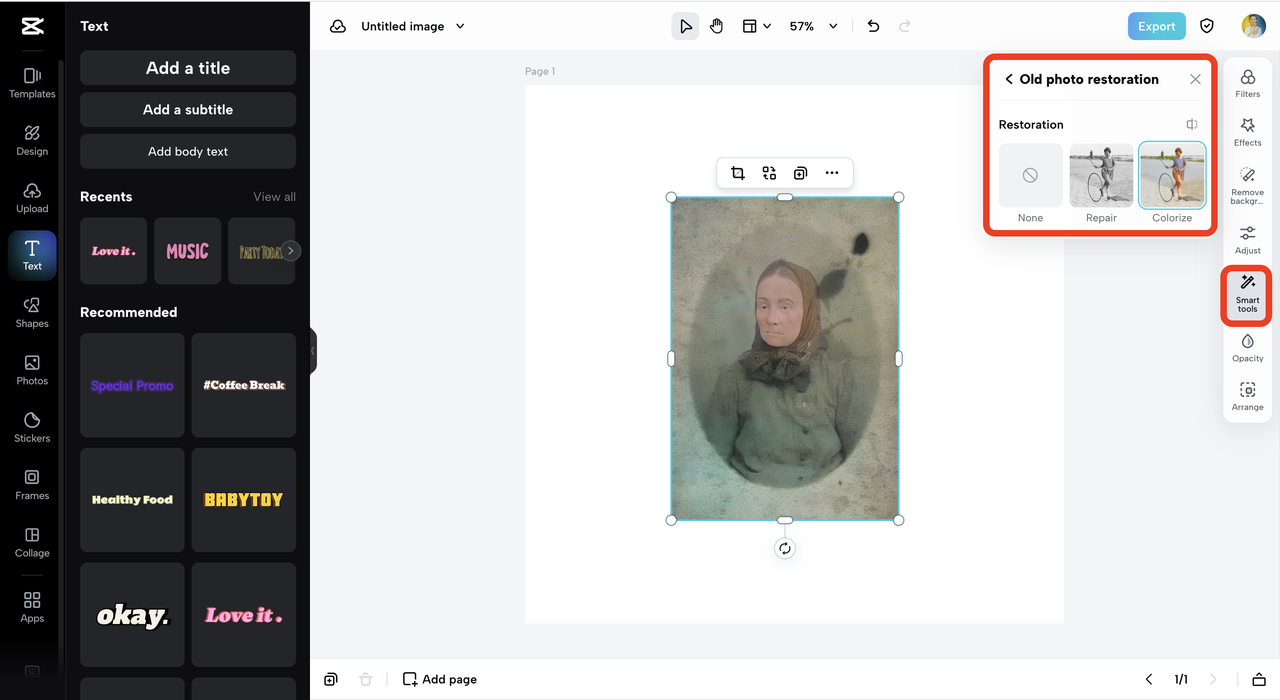Open the Photos sidebar panel
The image size is (1280, 700).
point(32,370)
